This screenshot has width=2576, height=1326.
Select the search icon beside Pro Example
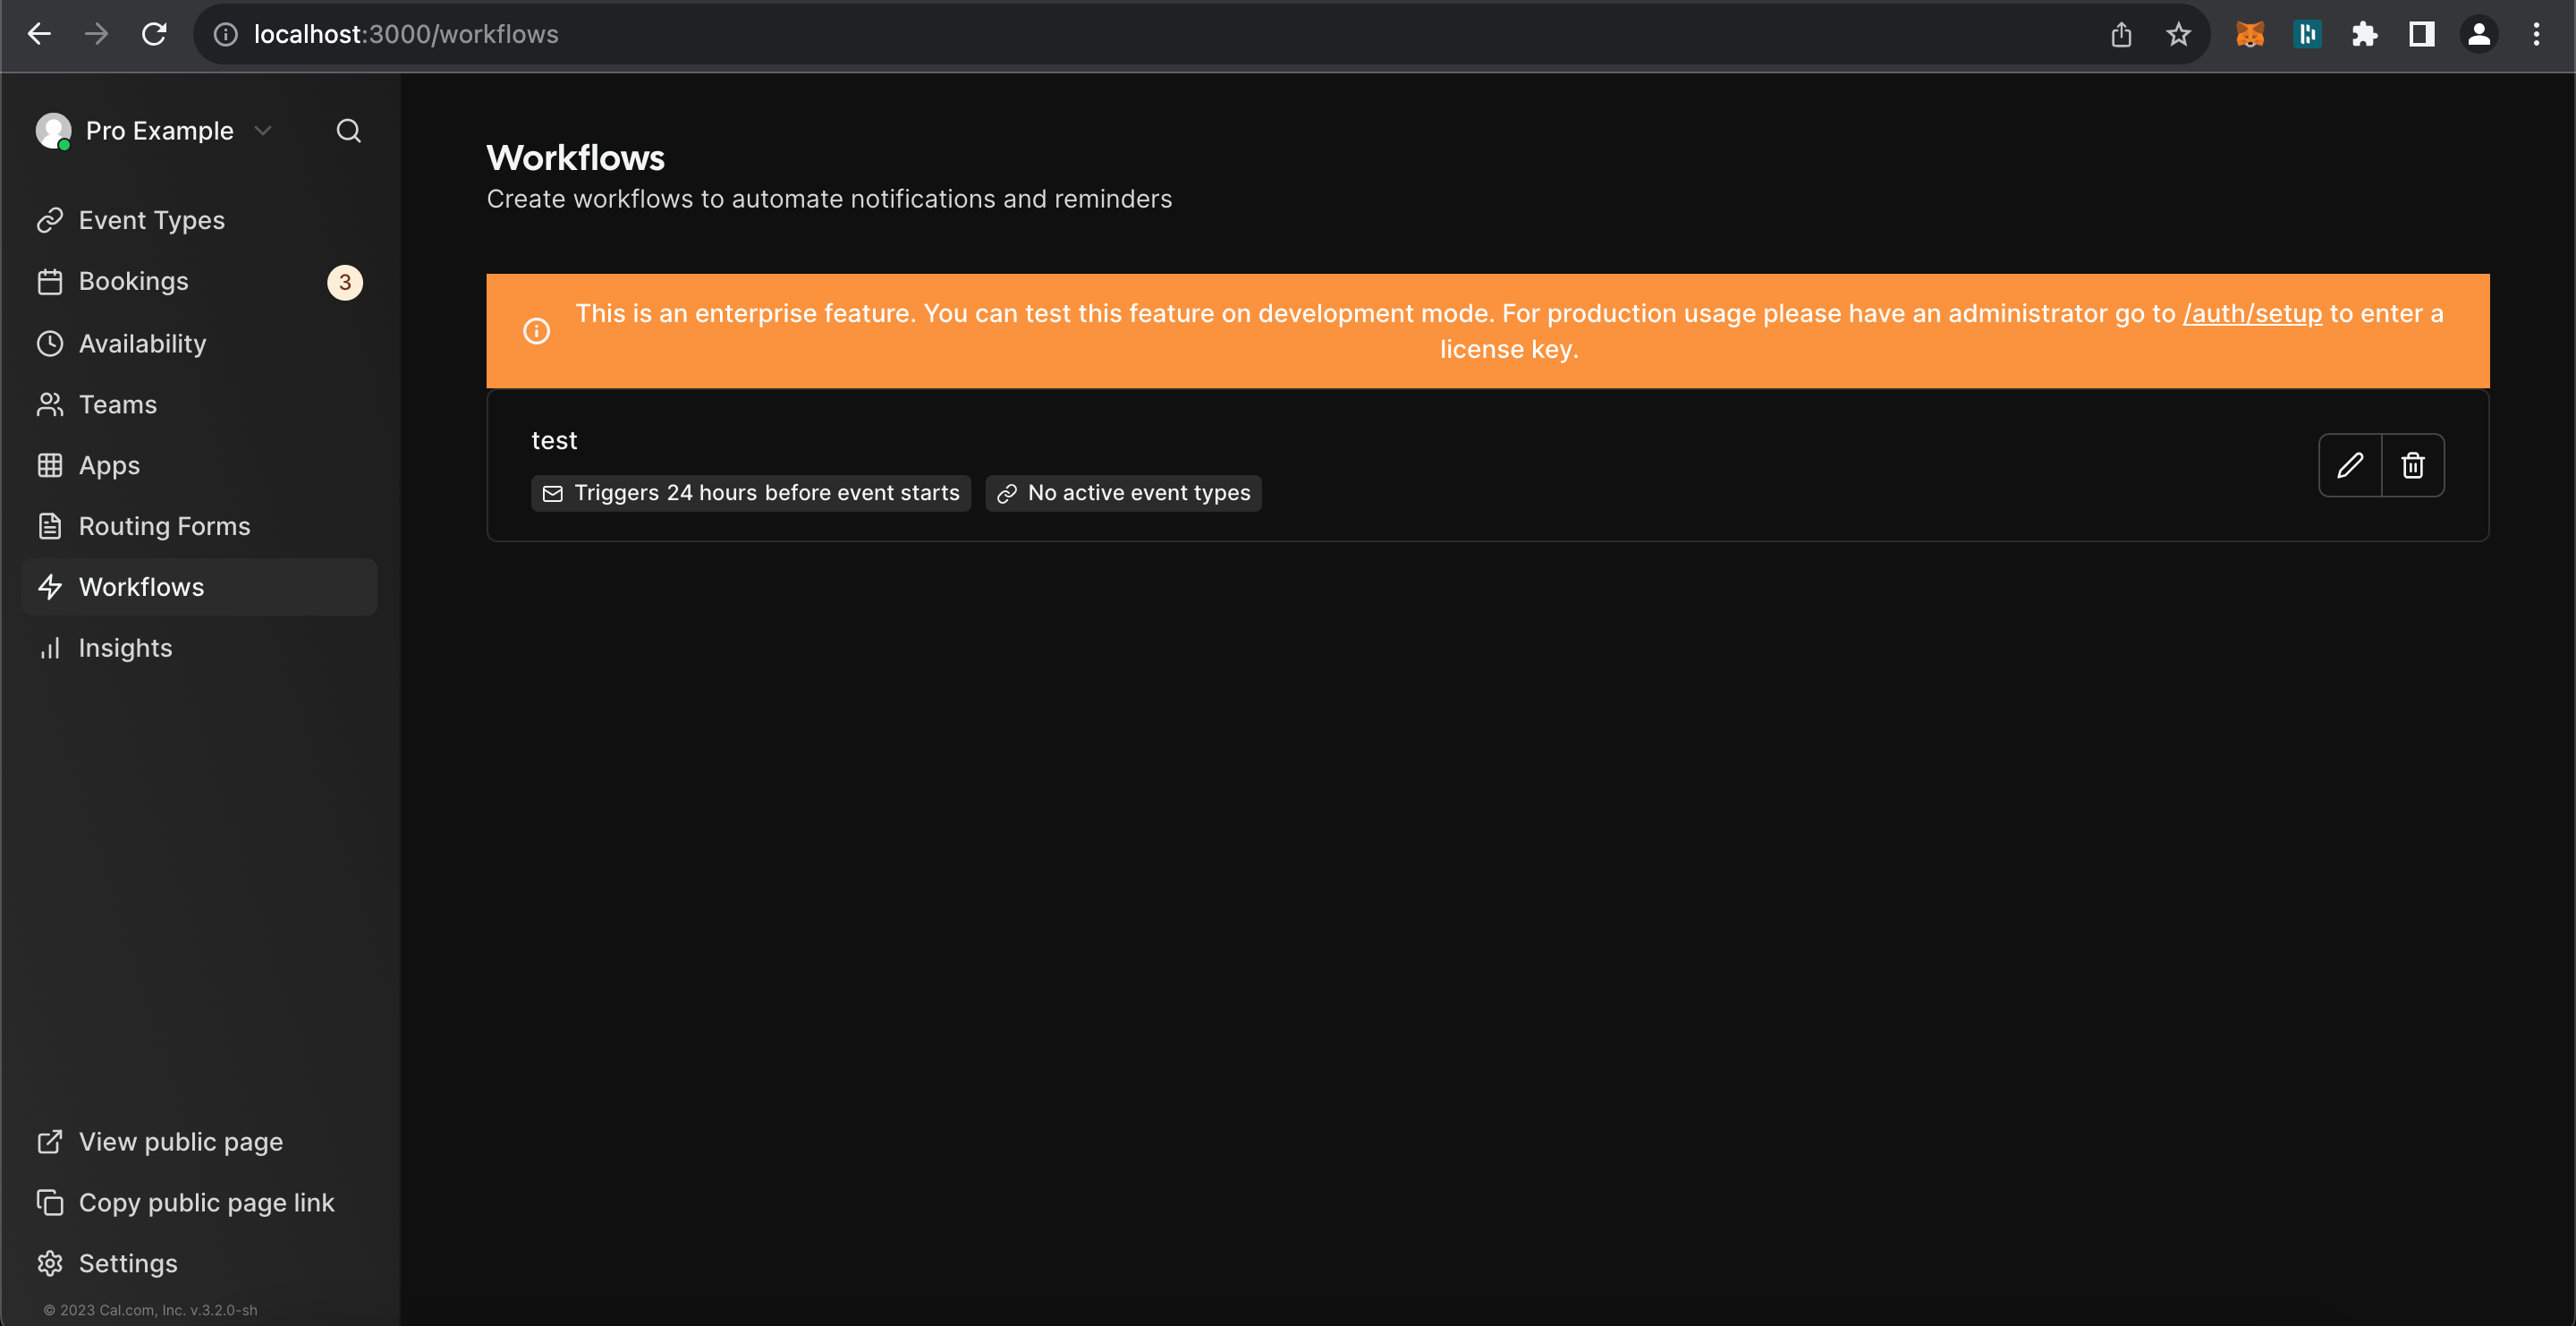coord(348,130)
